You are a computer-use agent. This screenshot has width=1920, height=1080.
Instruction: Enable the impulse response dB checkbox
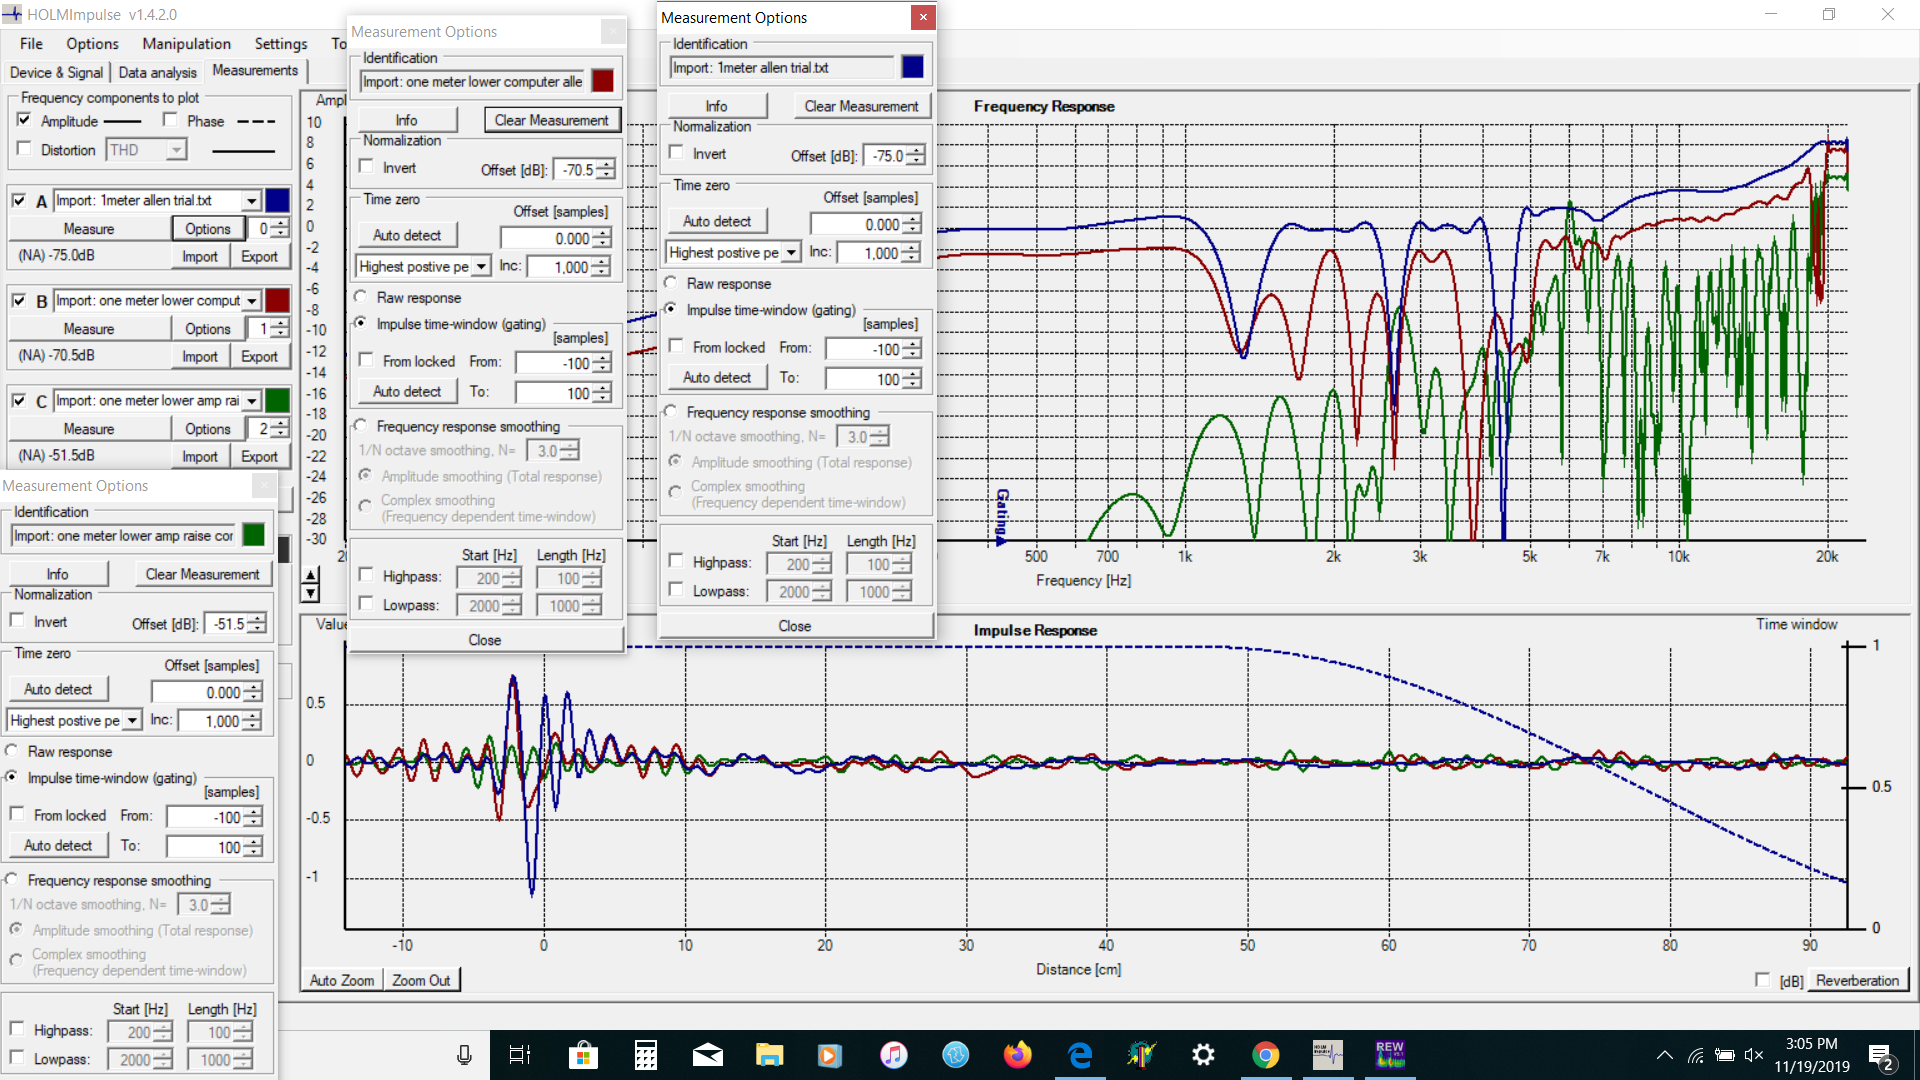[x=1762, y=980]
